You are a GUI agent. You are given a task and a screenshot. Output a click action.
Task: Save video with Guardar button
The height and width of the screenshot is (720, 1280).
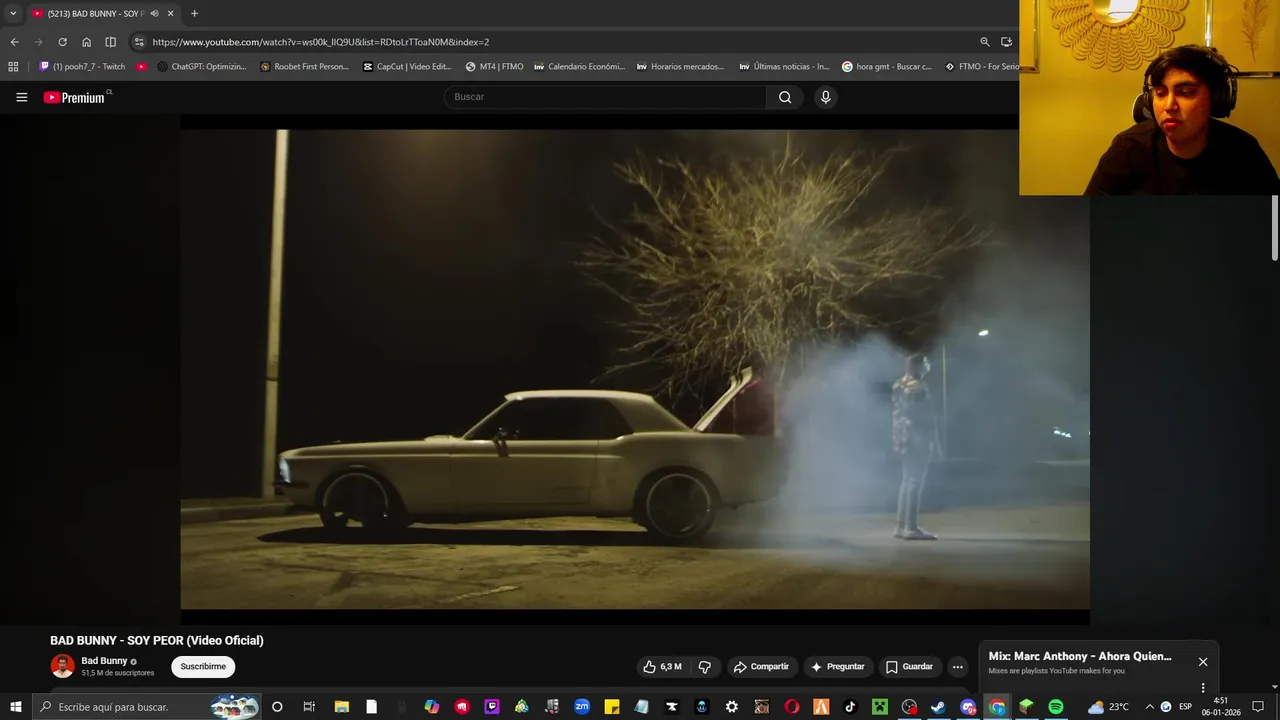click(909, 667)
